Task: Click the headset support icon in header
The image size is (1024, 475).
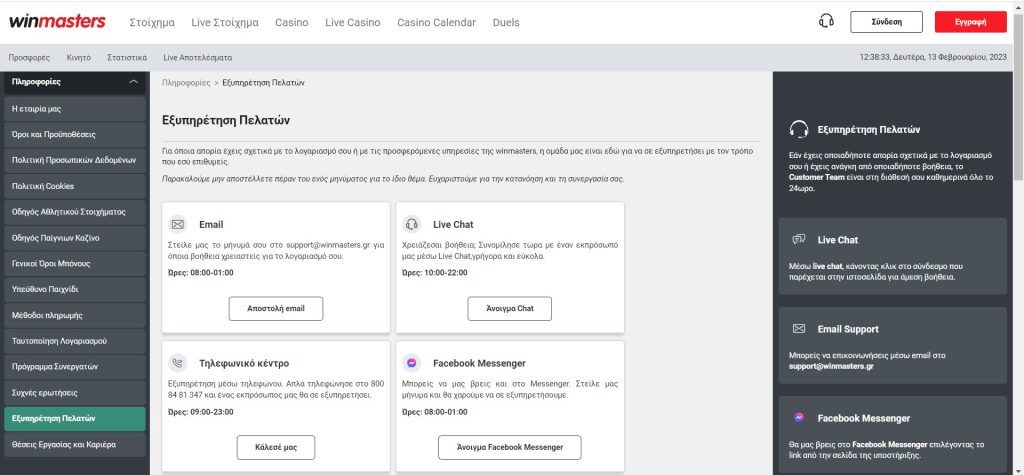Action: point(826,21)
